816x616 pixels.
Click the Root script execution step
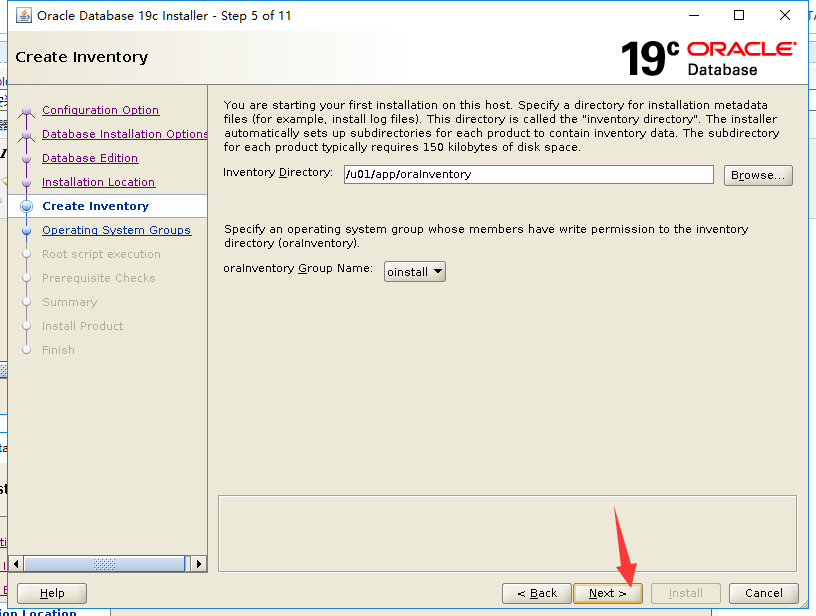pyautogui.click(x=101, y=254)
